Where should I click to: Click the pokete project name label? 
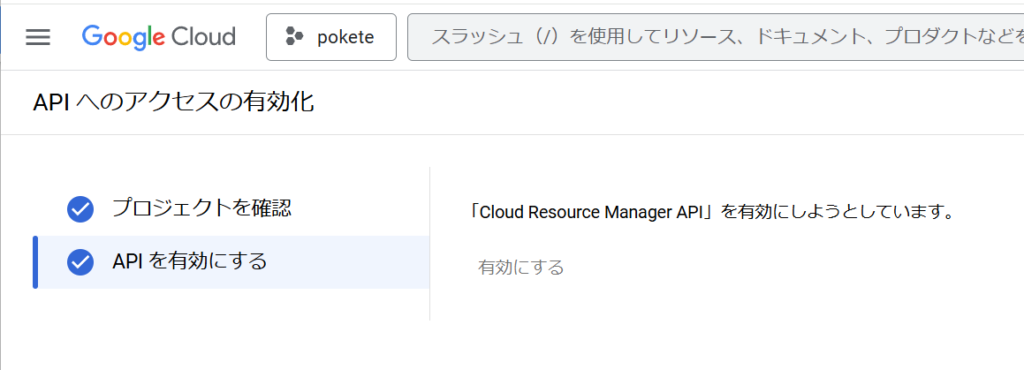345,37
